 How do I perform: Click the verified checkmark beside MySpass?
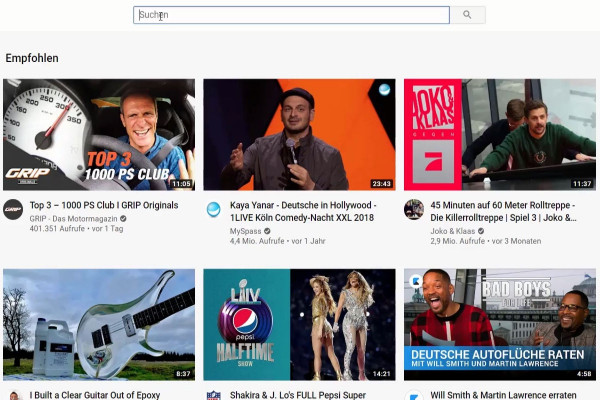[267, 231]
